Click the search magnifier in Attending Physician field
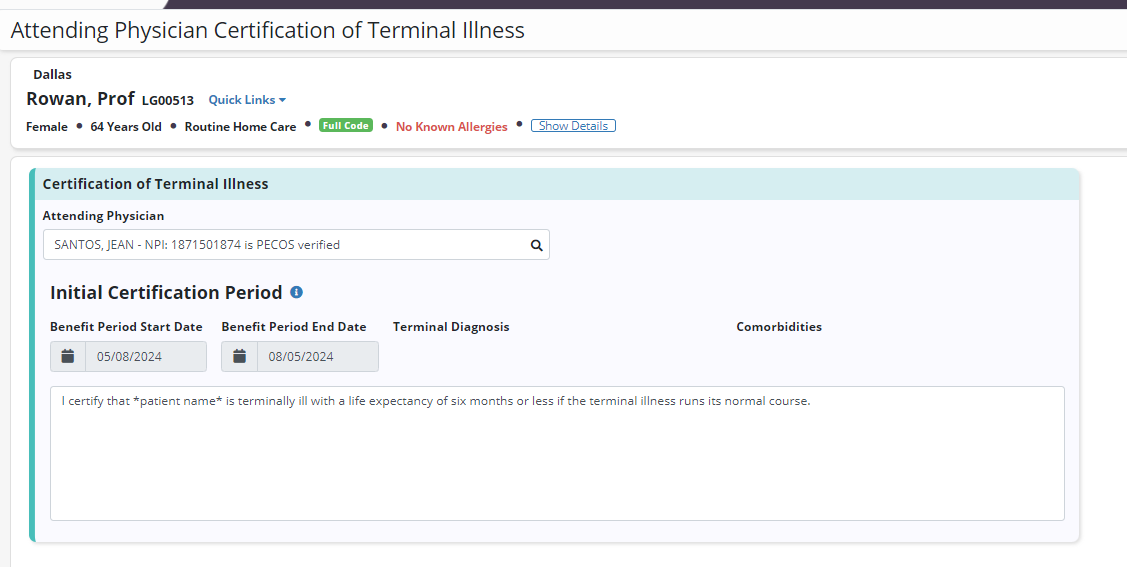The width and height of the screenshot is (1127, 567). tap(536, 245)
